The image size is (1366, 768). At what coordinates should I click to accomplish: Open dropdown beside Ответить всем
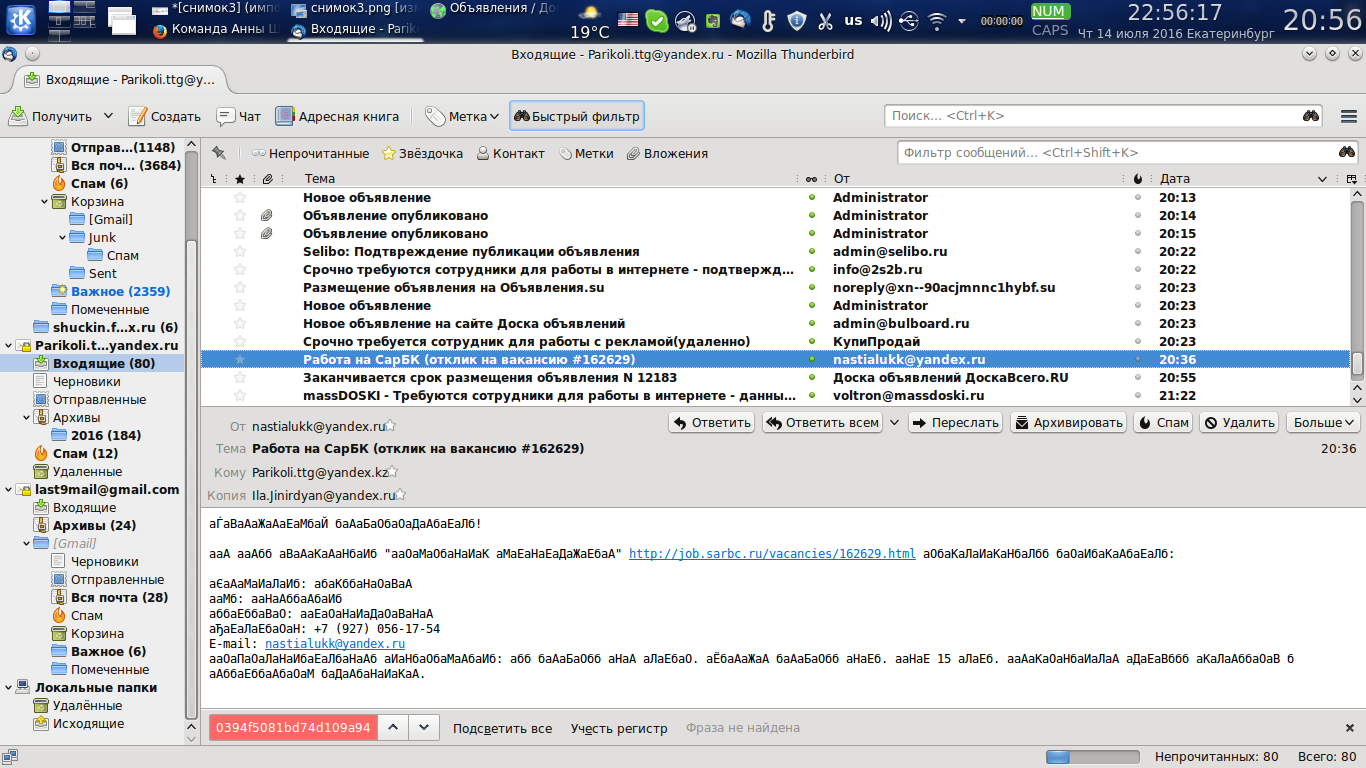click(893, 422)
